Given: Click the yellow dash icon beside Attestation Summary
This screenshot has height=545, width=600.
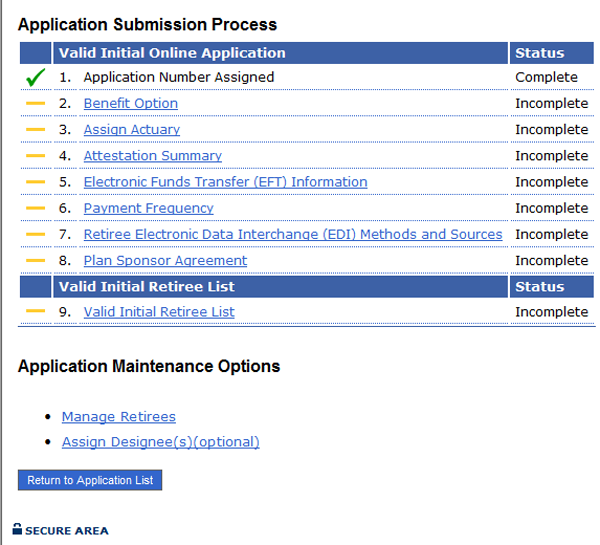Looking at the screenshot, I should click(x=35, y=156).
